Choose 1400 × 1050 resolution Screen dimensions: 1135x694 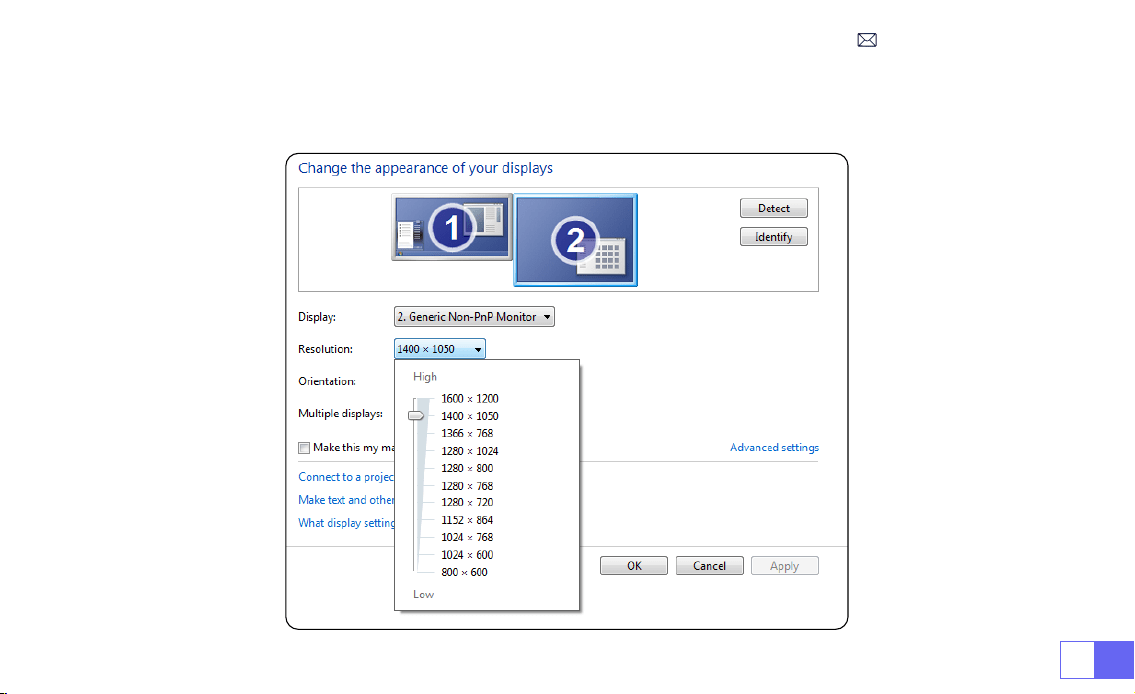click(470, 416)
